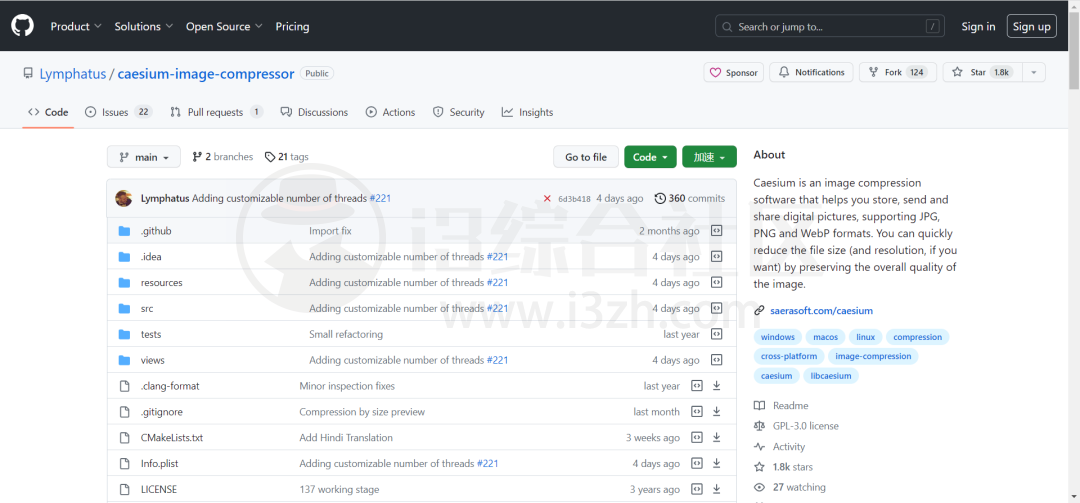Open code view icon for src row
This screenshot has width=1080, height=503.
point(716,308)
